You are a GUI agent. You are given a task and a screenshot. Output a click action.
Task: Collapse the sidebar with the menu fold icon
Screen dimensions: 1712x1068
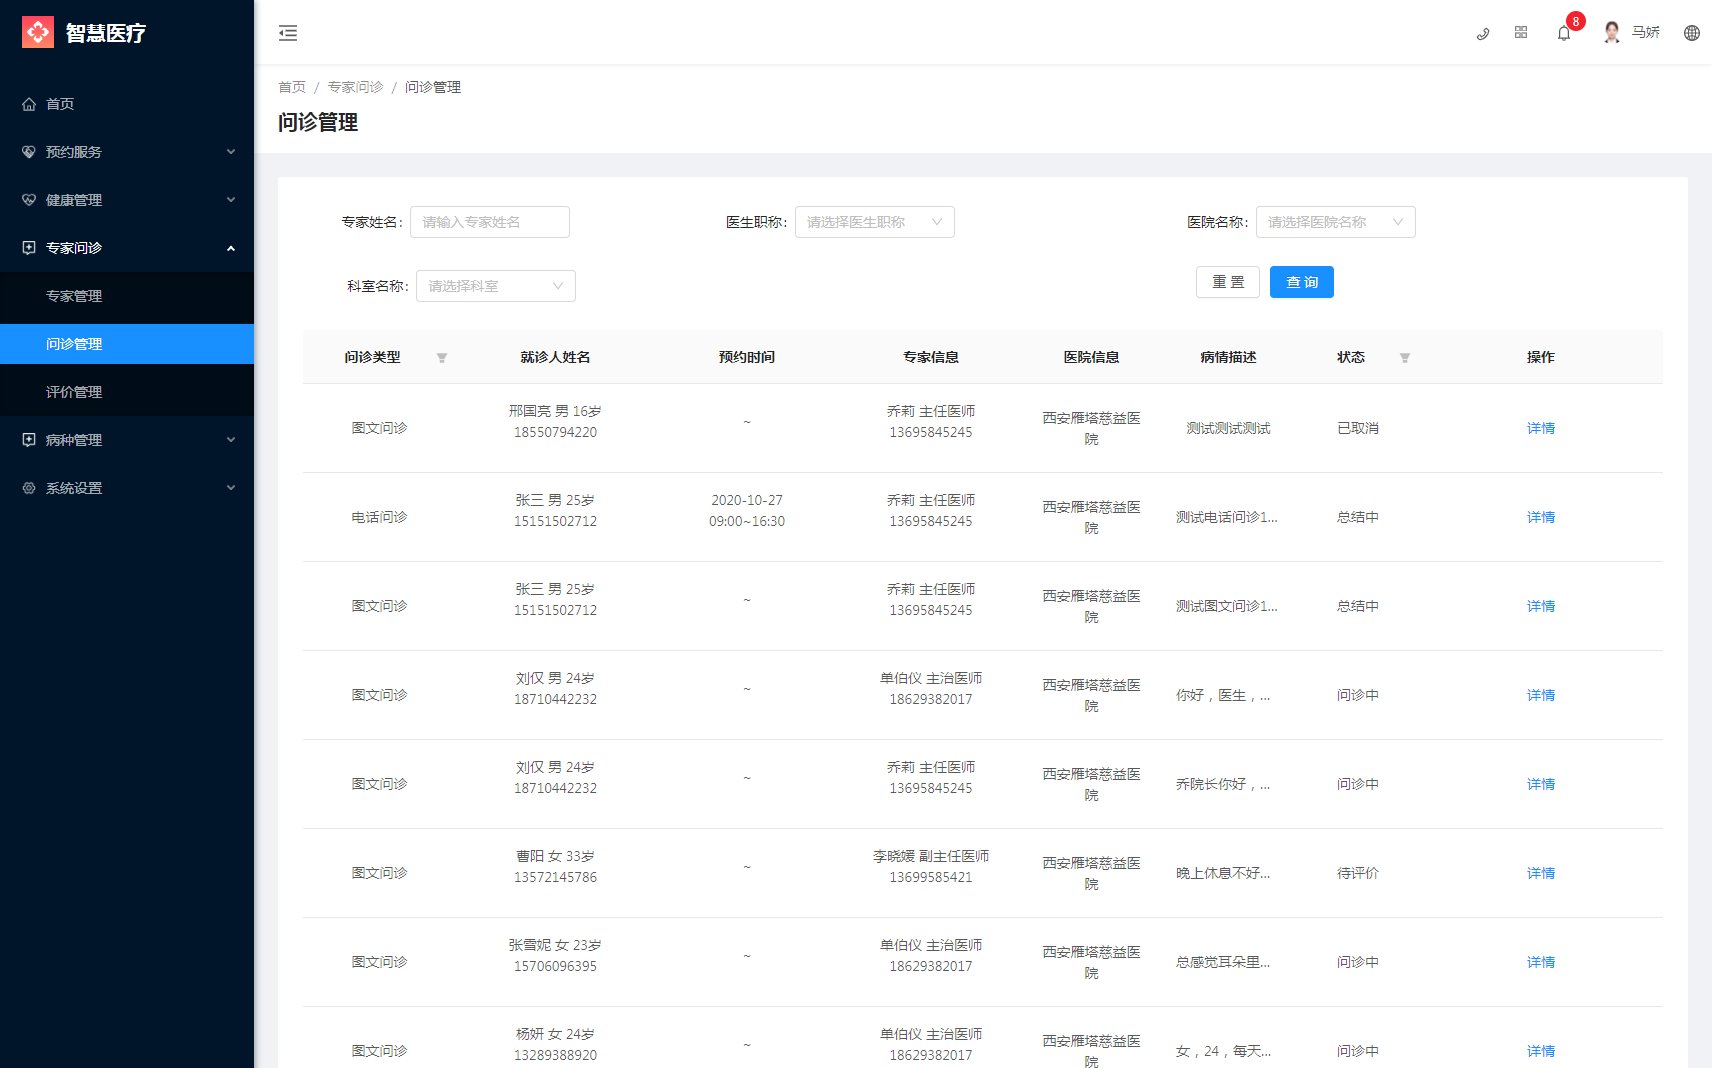point(288,33)
